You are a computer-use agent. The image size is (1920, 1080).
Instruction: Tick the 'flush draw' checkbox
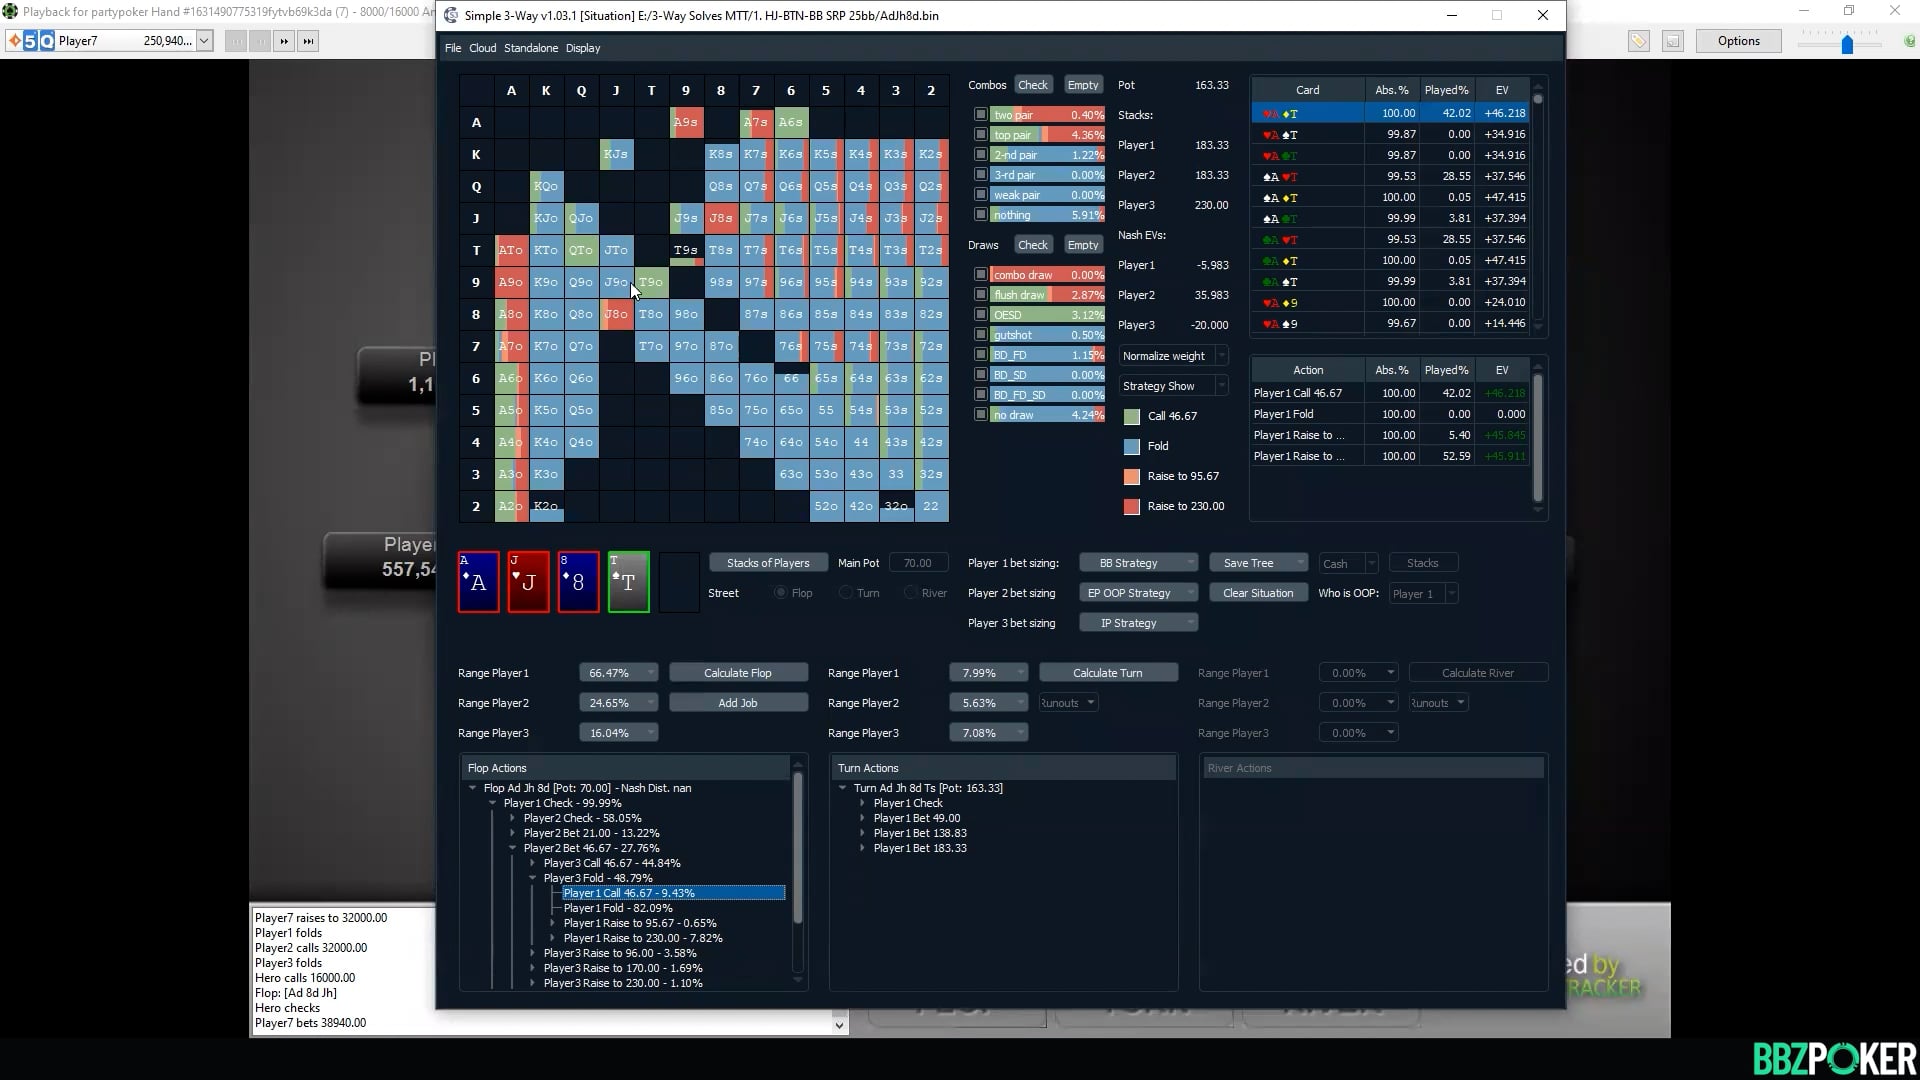pos(981,295)
